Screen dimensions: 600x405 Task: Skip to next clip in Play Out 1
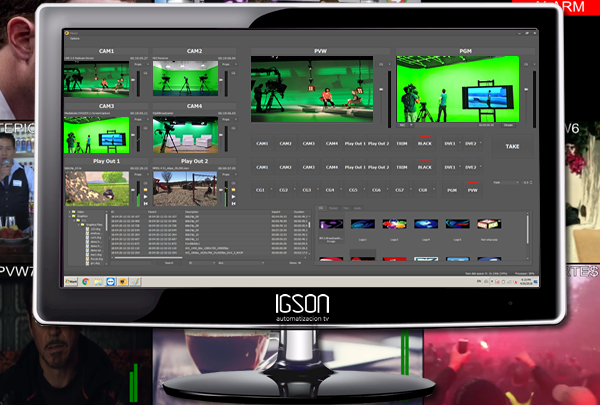click(145, 204)
